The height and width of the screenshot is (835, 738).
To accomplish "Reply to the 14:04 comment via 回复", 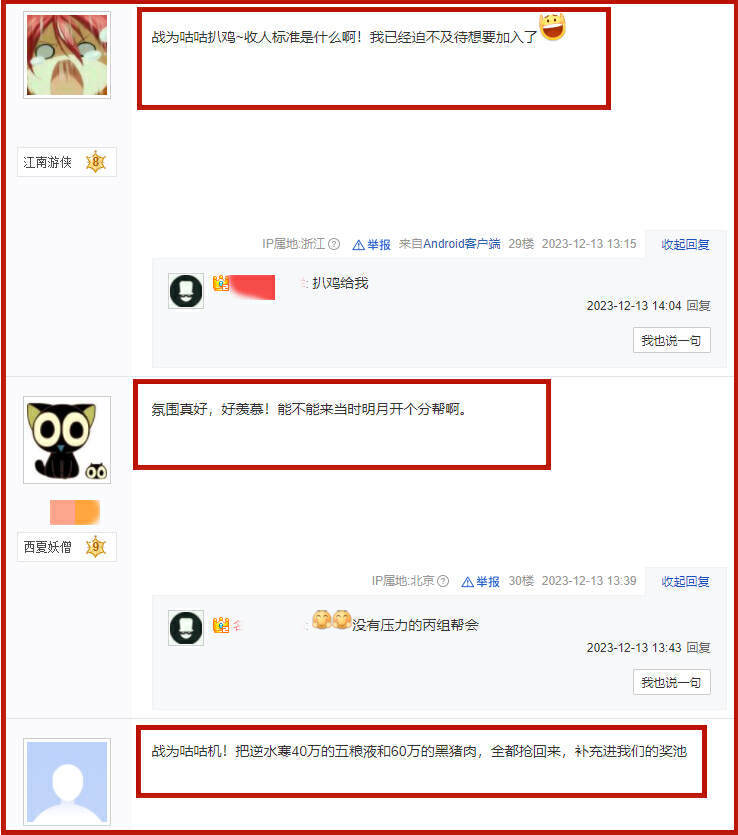I will tap(698, 305).
